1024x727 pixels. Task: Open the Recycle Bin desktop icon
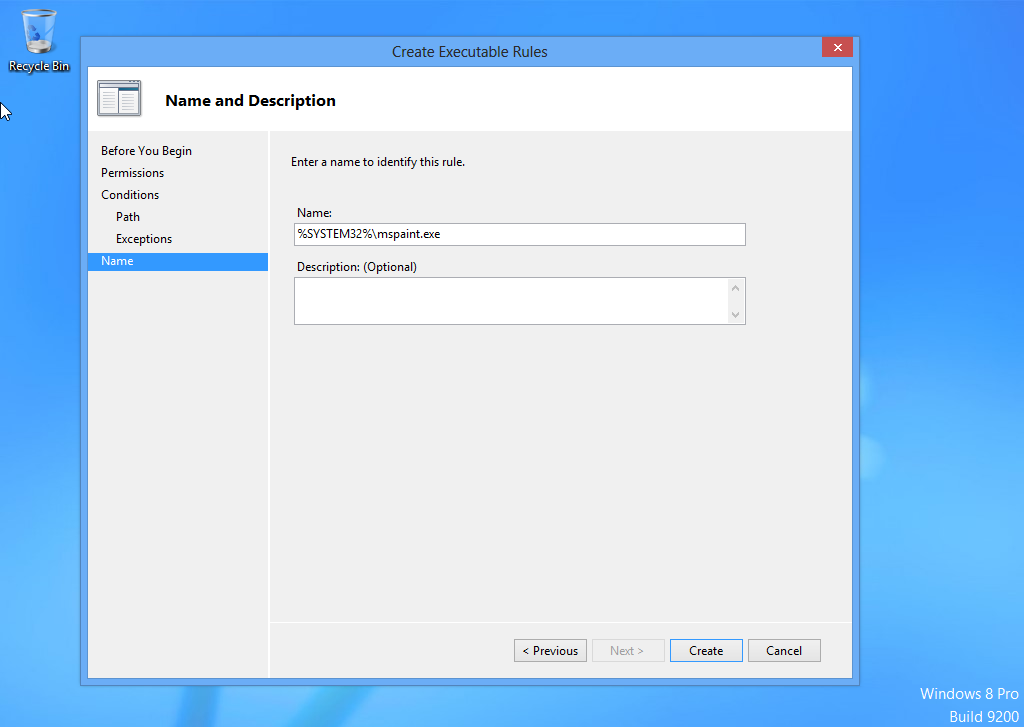[39, 40]
